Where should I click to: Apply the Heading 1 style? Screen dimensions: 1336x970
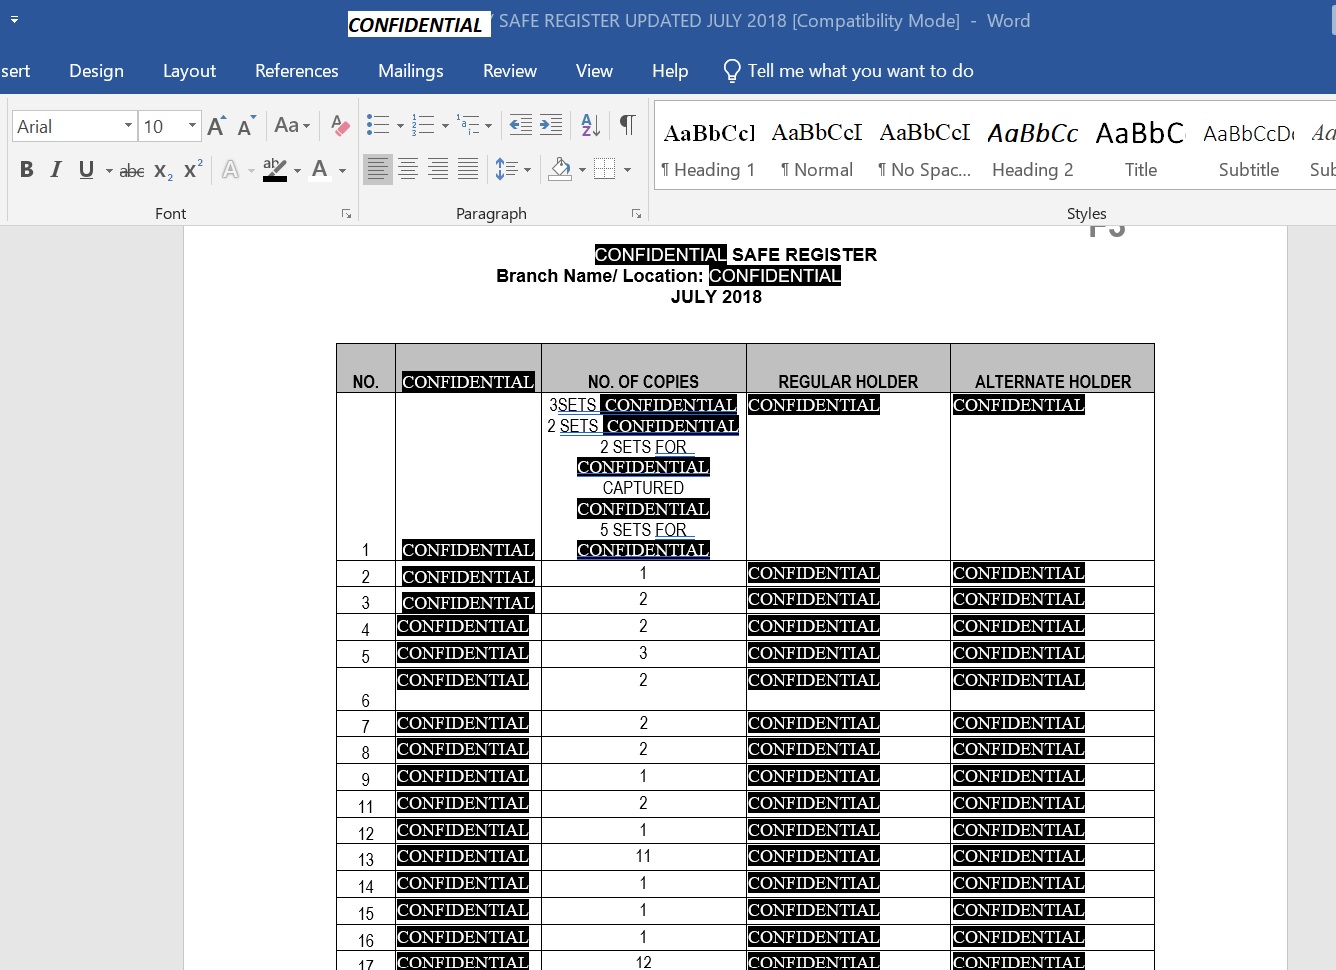pos(709,150)
